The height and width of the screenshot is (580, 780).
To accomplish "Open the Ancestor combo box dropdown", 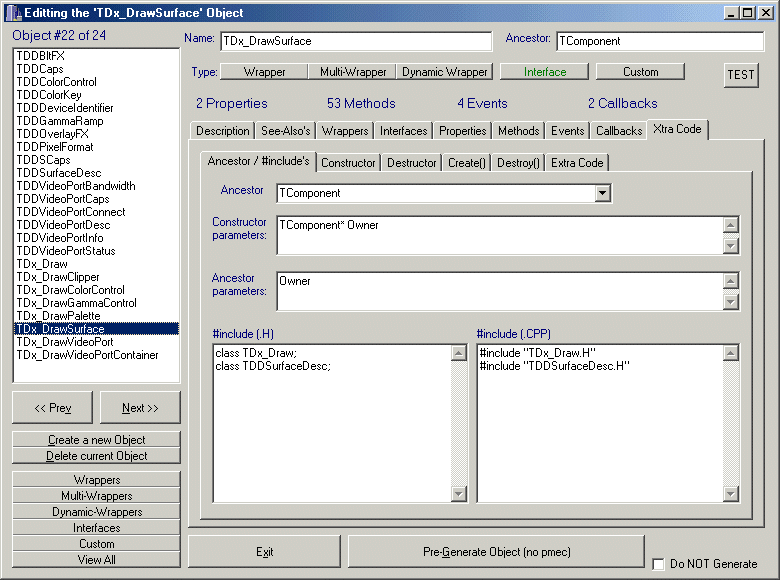I will 602,193.
